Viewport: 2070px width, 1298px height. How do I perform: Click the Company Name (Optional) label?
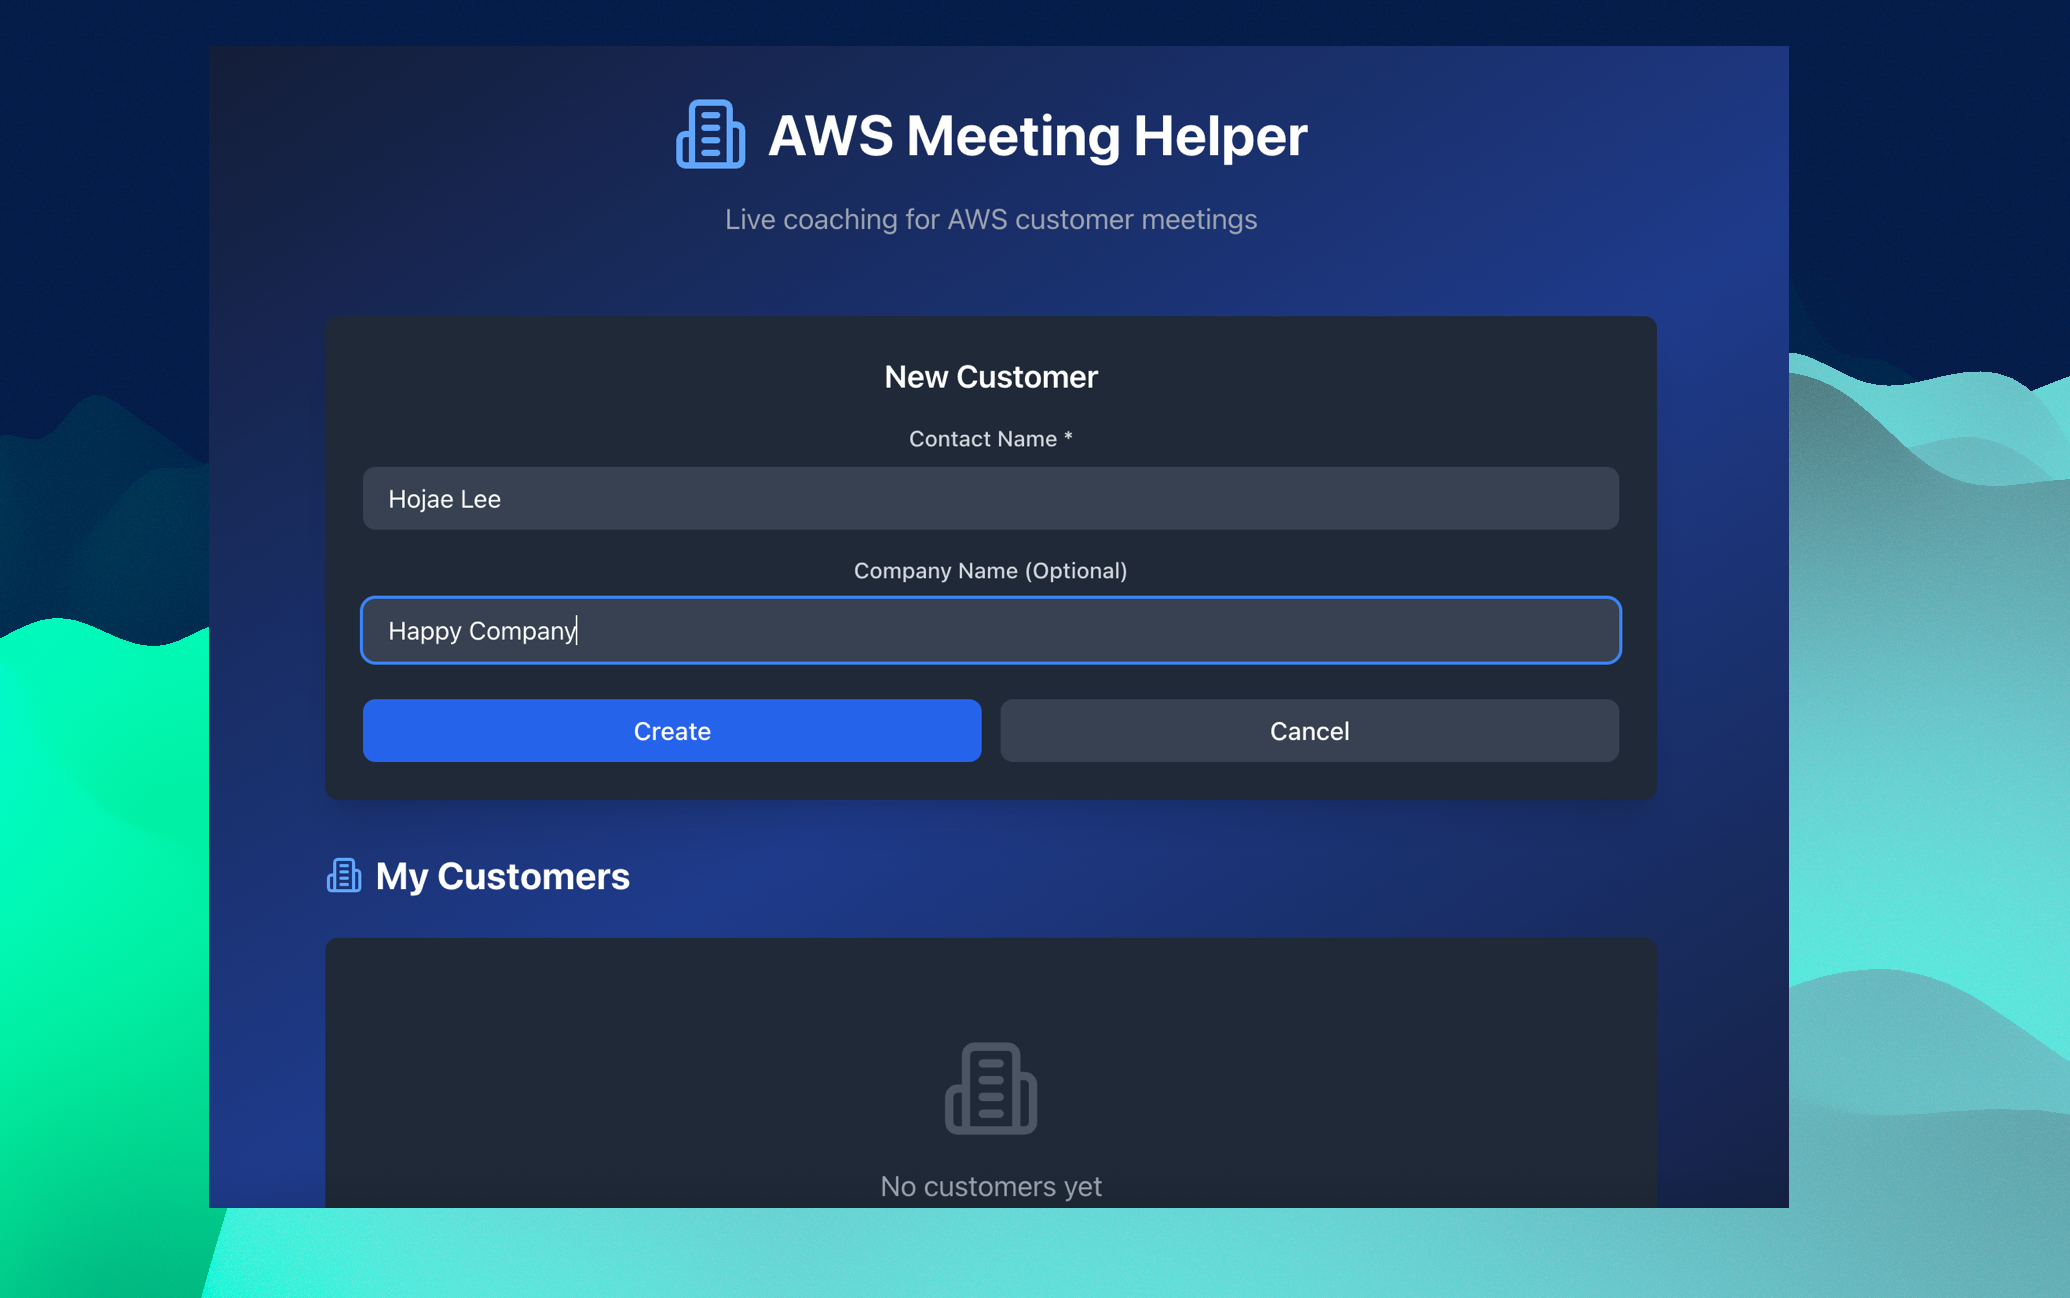tap(990, 571)
